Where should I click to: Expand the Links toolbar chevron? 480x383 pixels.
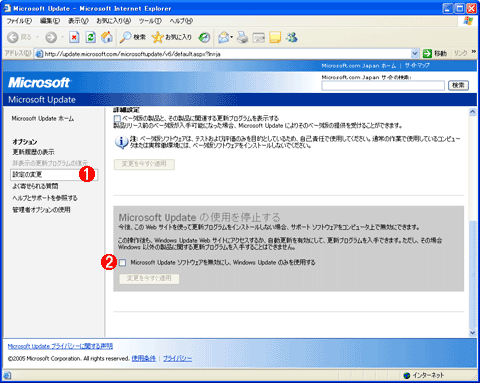point(473,52)
